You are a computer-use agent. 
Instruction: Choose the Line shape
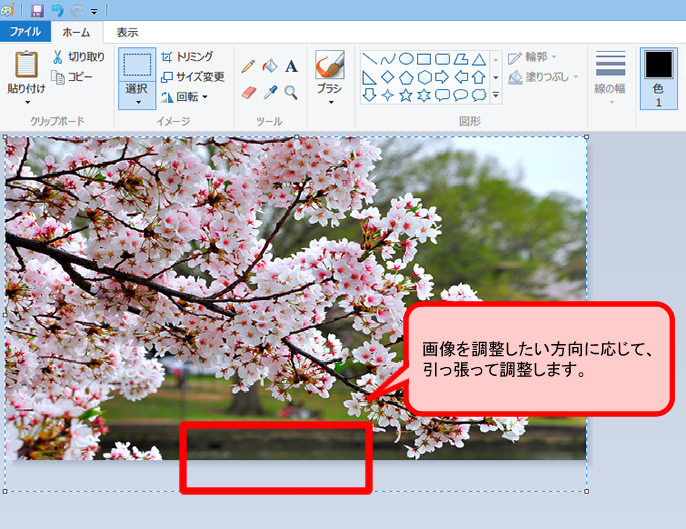[370, 59]
